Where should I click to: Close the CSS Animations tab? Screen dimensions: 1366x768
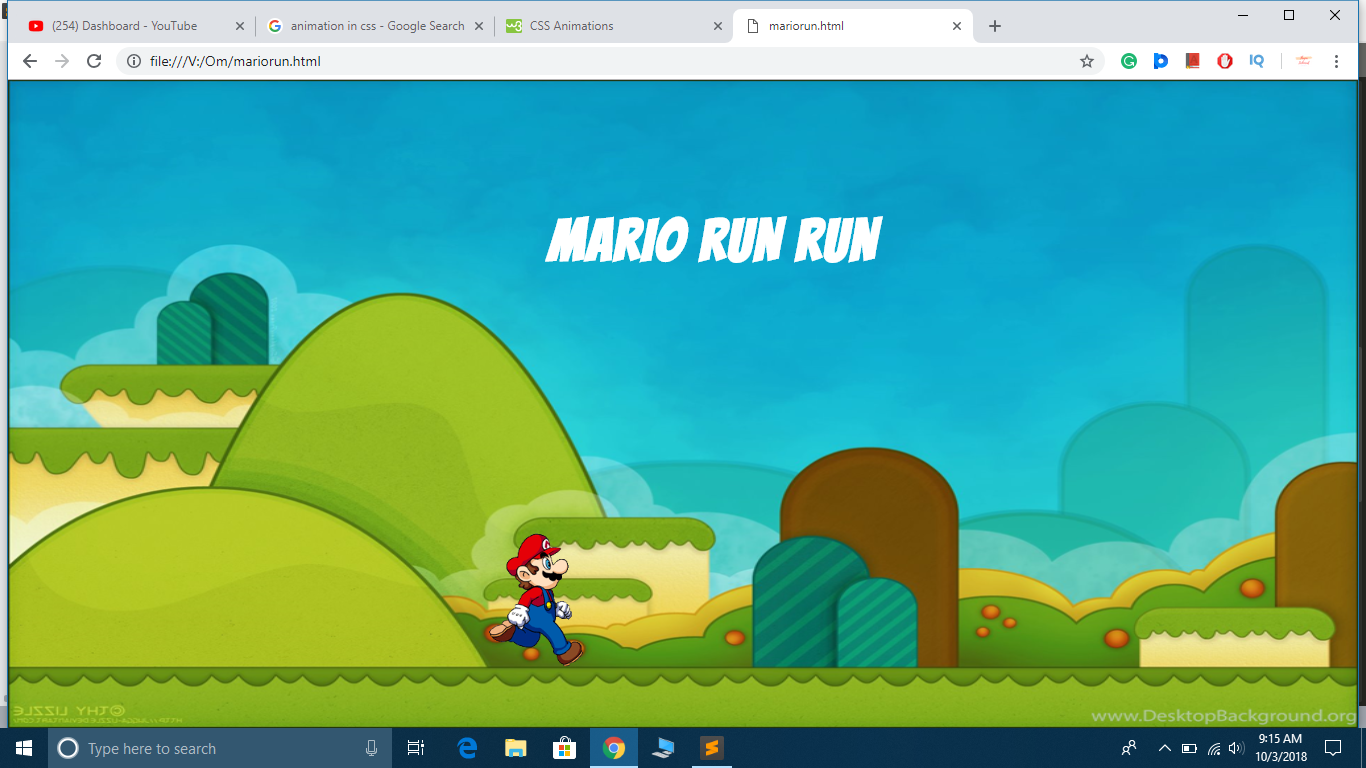(x=717, y=26)
